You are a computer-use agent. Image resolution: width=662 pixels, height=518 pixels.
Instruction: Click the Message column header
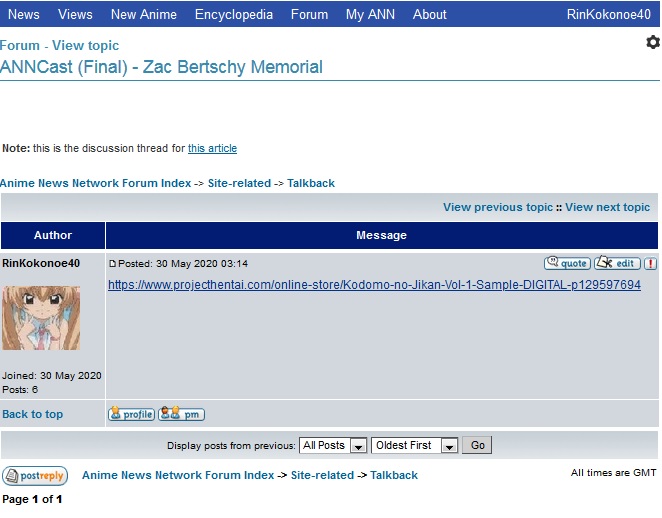pyautogui.click(x=382, y=235)
